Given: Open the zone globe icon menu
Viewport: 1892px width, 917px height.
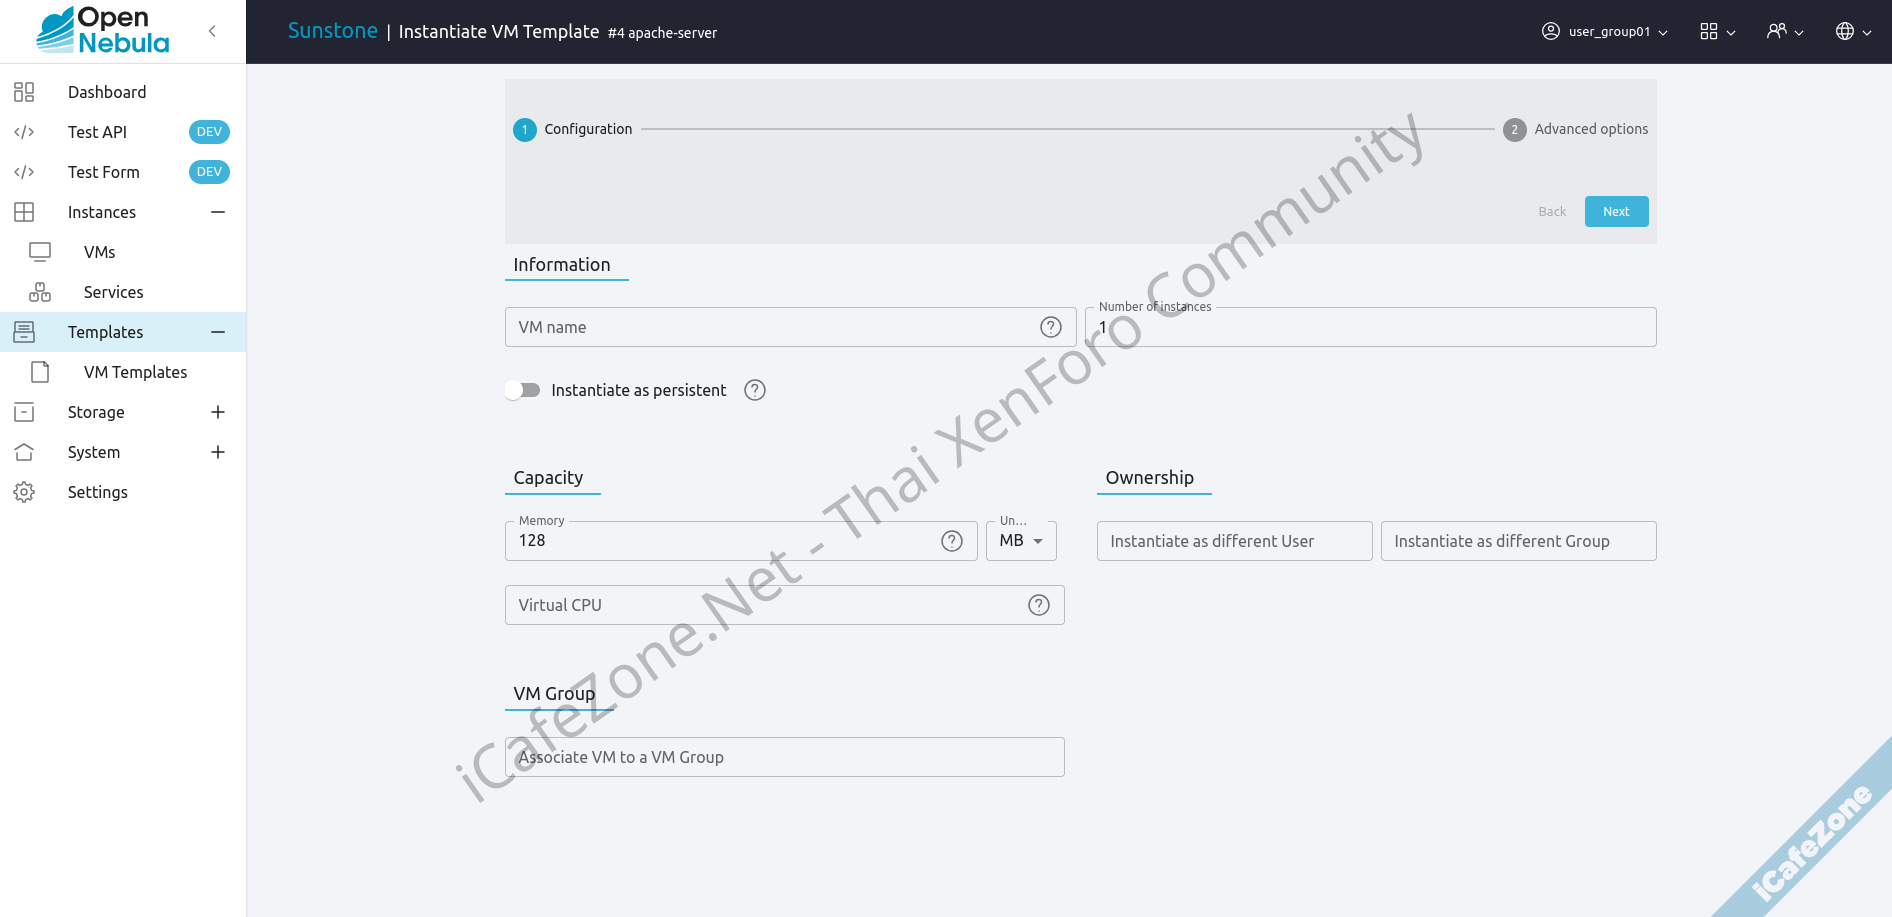Looking at the screenshot, I should (x=1852, y=32).
